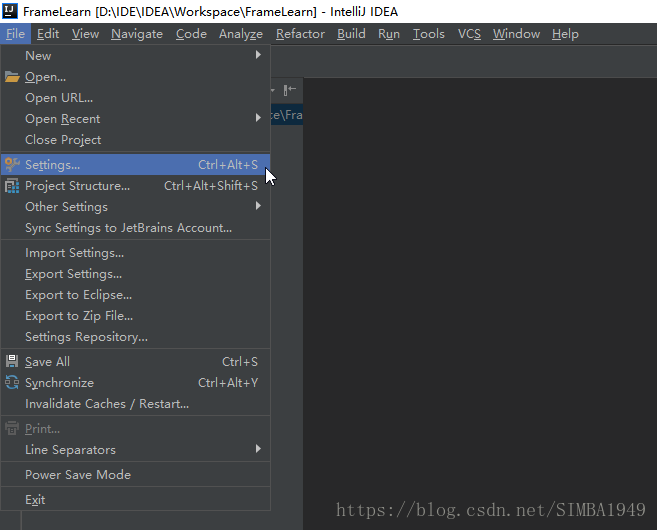Open Settings Repository...
Viewport: 657px width, 530px height.
pyautogui.click(x=135, y=336)
